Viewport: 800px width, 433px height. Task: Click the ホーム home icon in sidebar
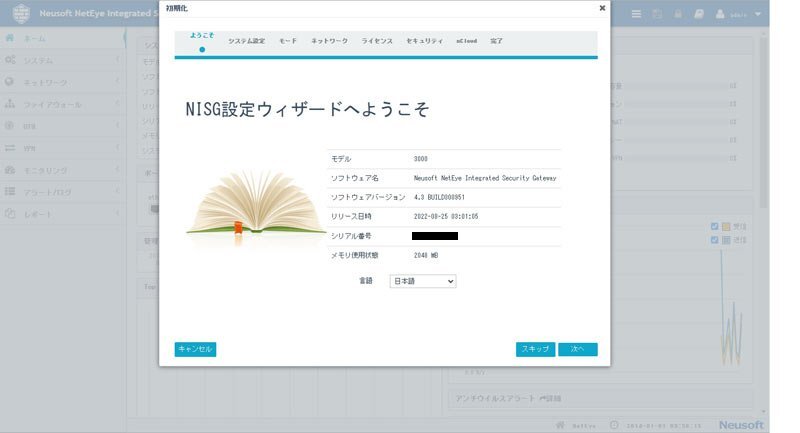point(10,38)
